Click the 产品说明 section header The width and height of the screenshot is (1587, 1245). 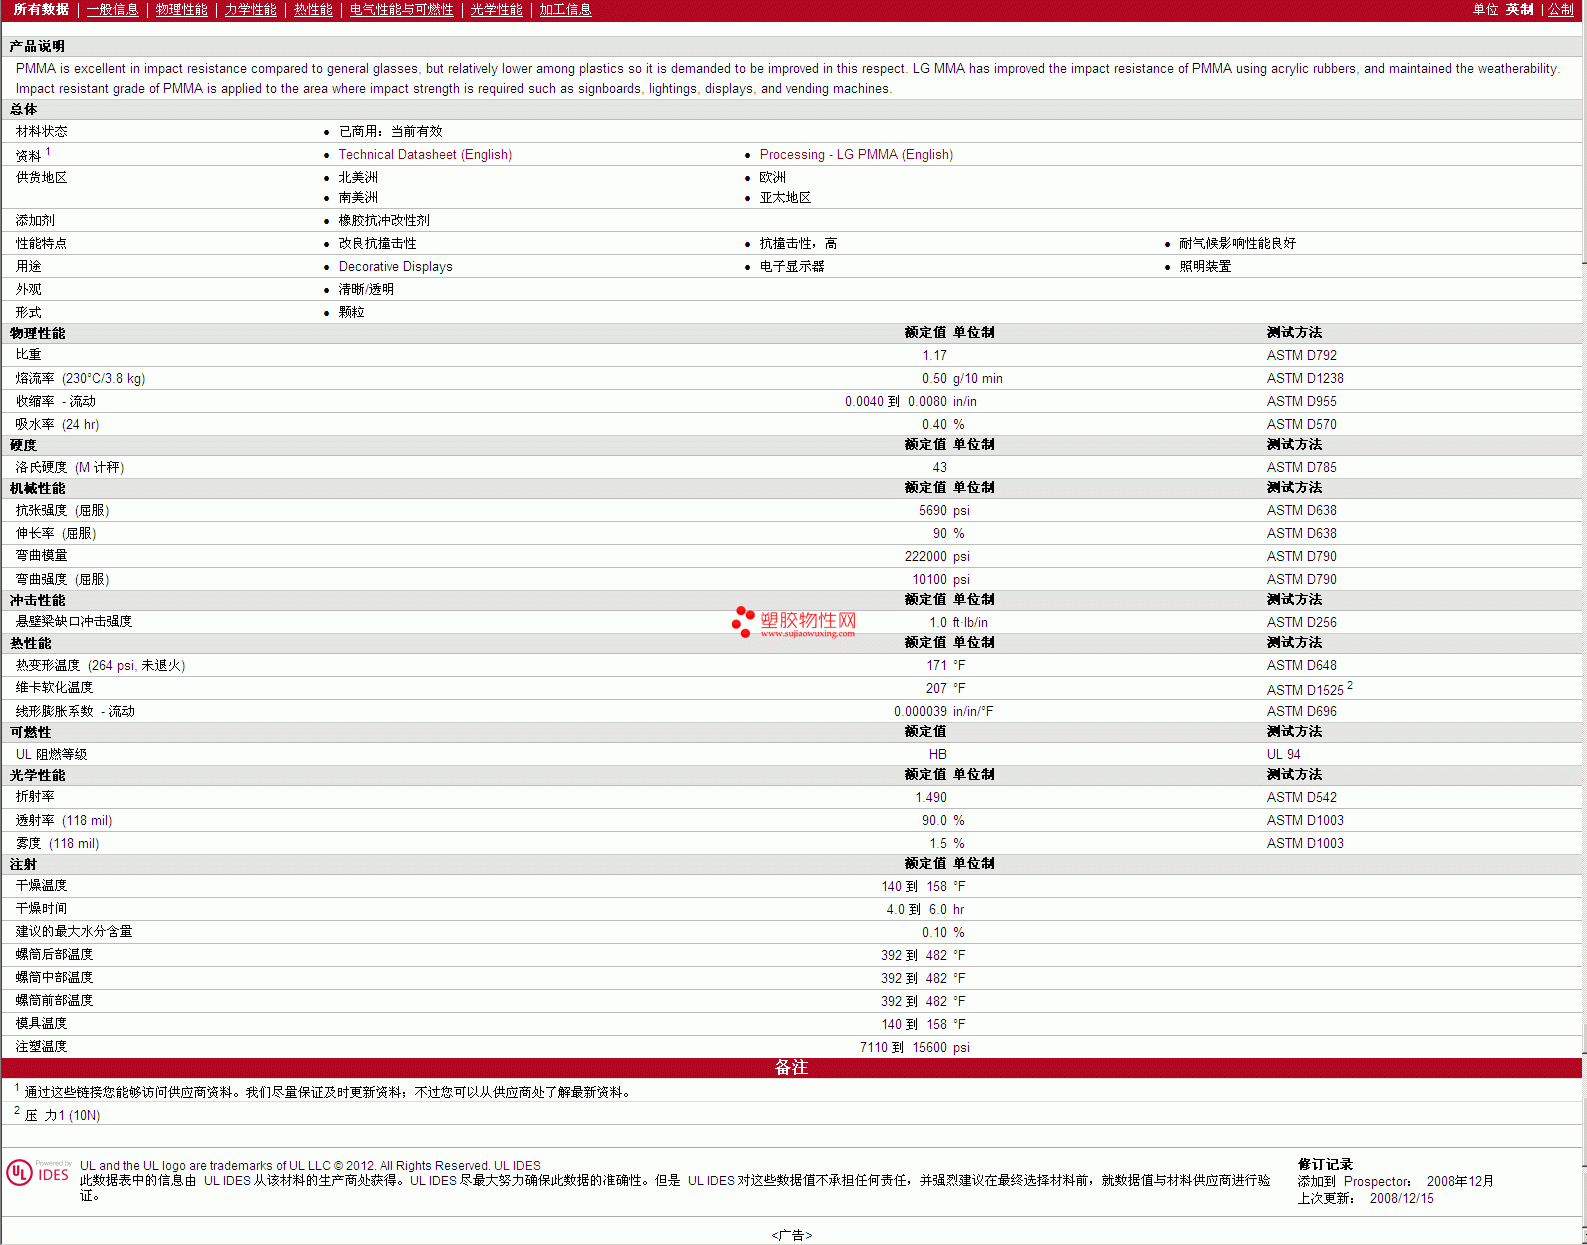[x=37, y=46]
